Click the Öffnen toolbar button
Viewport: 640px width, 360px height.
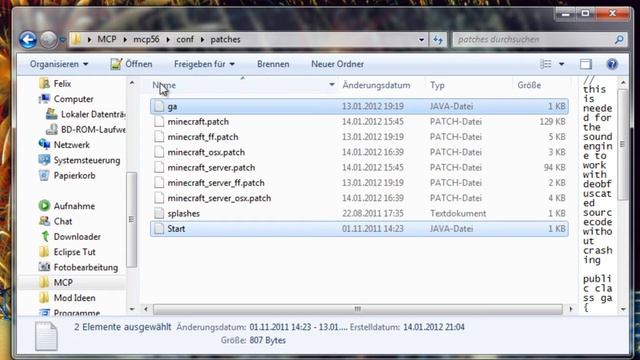131,64
